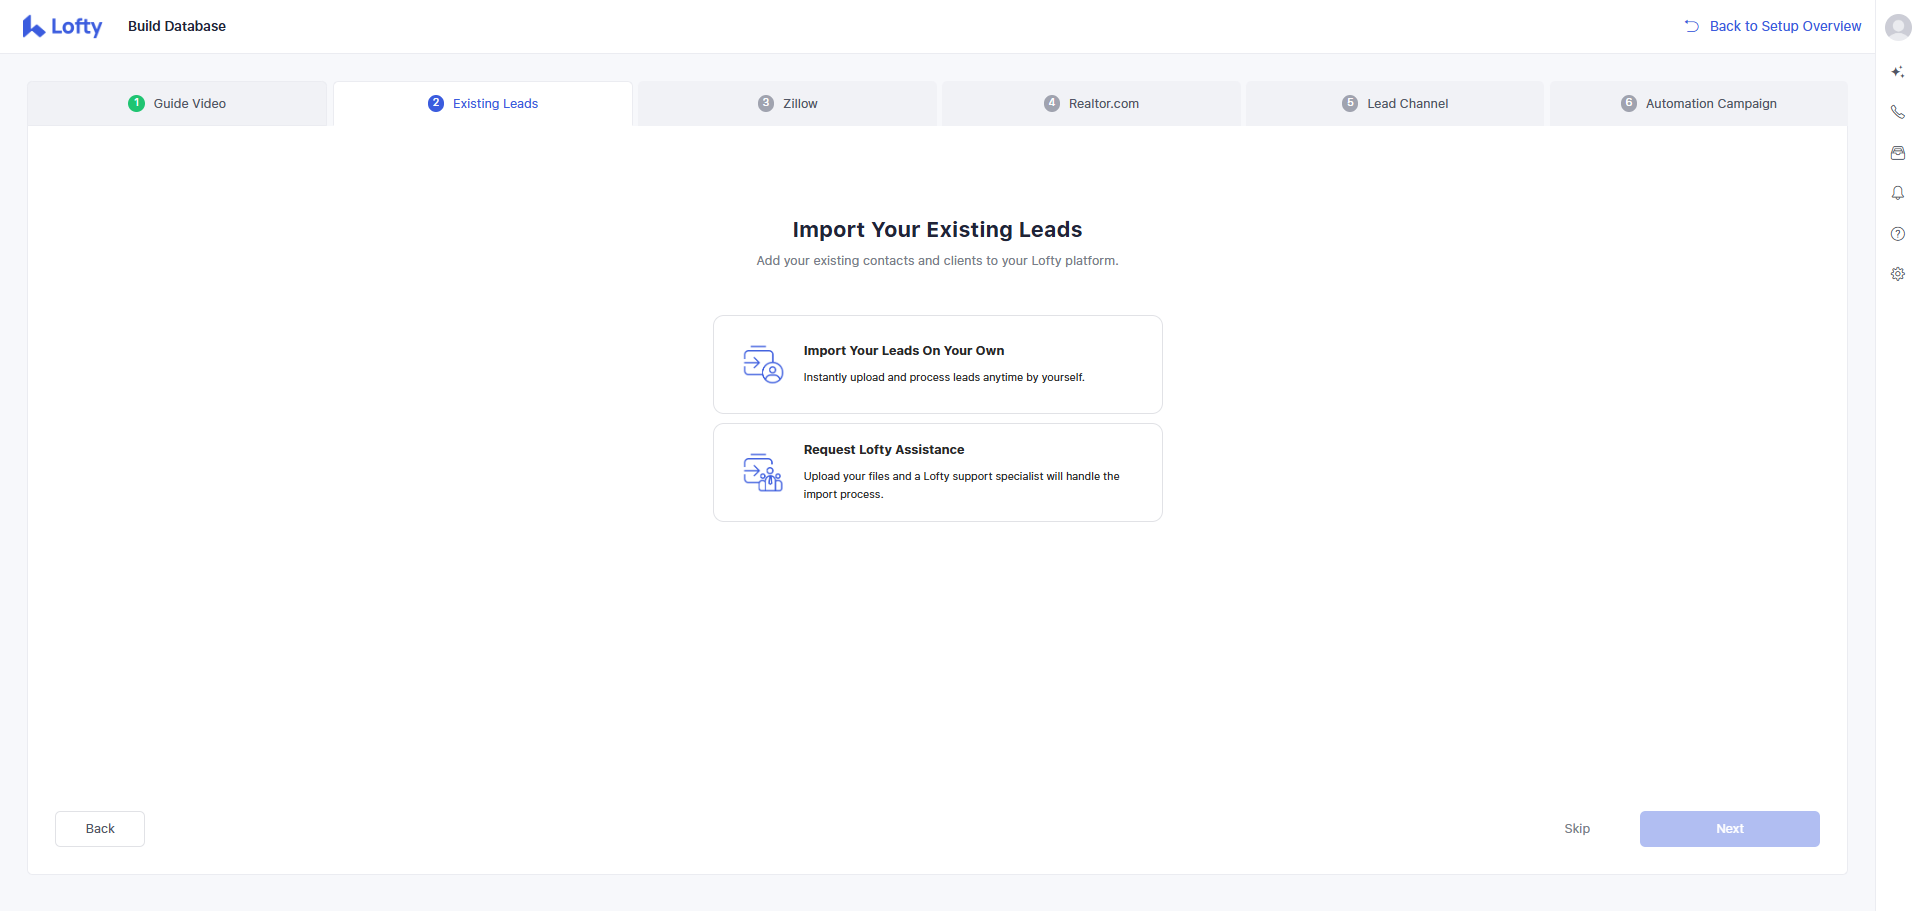Open the AI assistant sparkle icon
Viewport: 1920px width, 911px height.
pos(1897,72)
